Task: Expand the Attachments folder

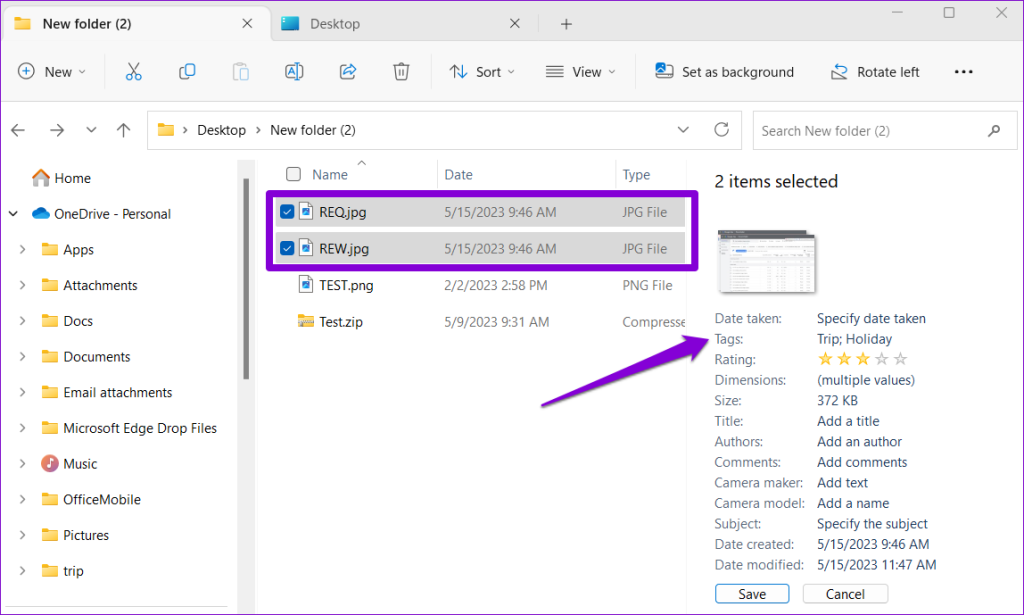Action: [23, 285]
